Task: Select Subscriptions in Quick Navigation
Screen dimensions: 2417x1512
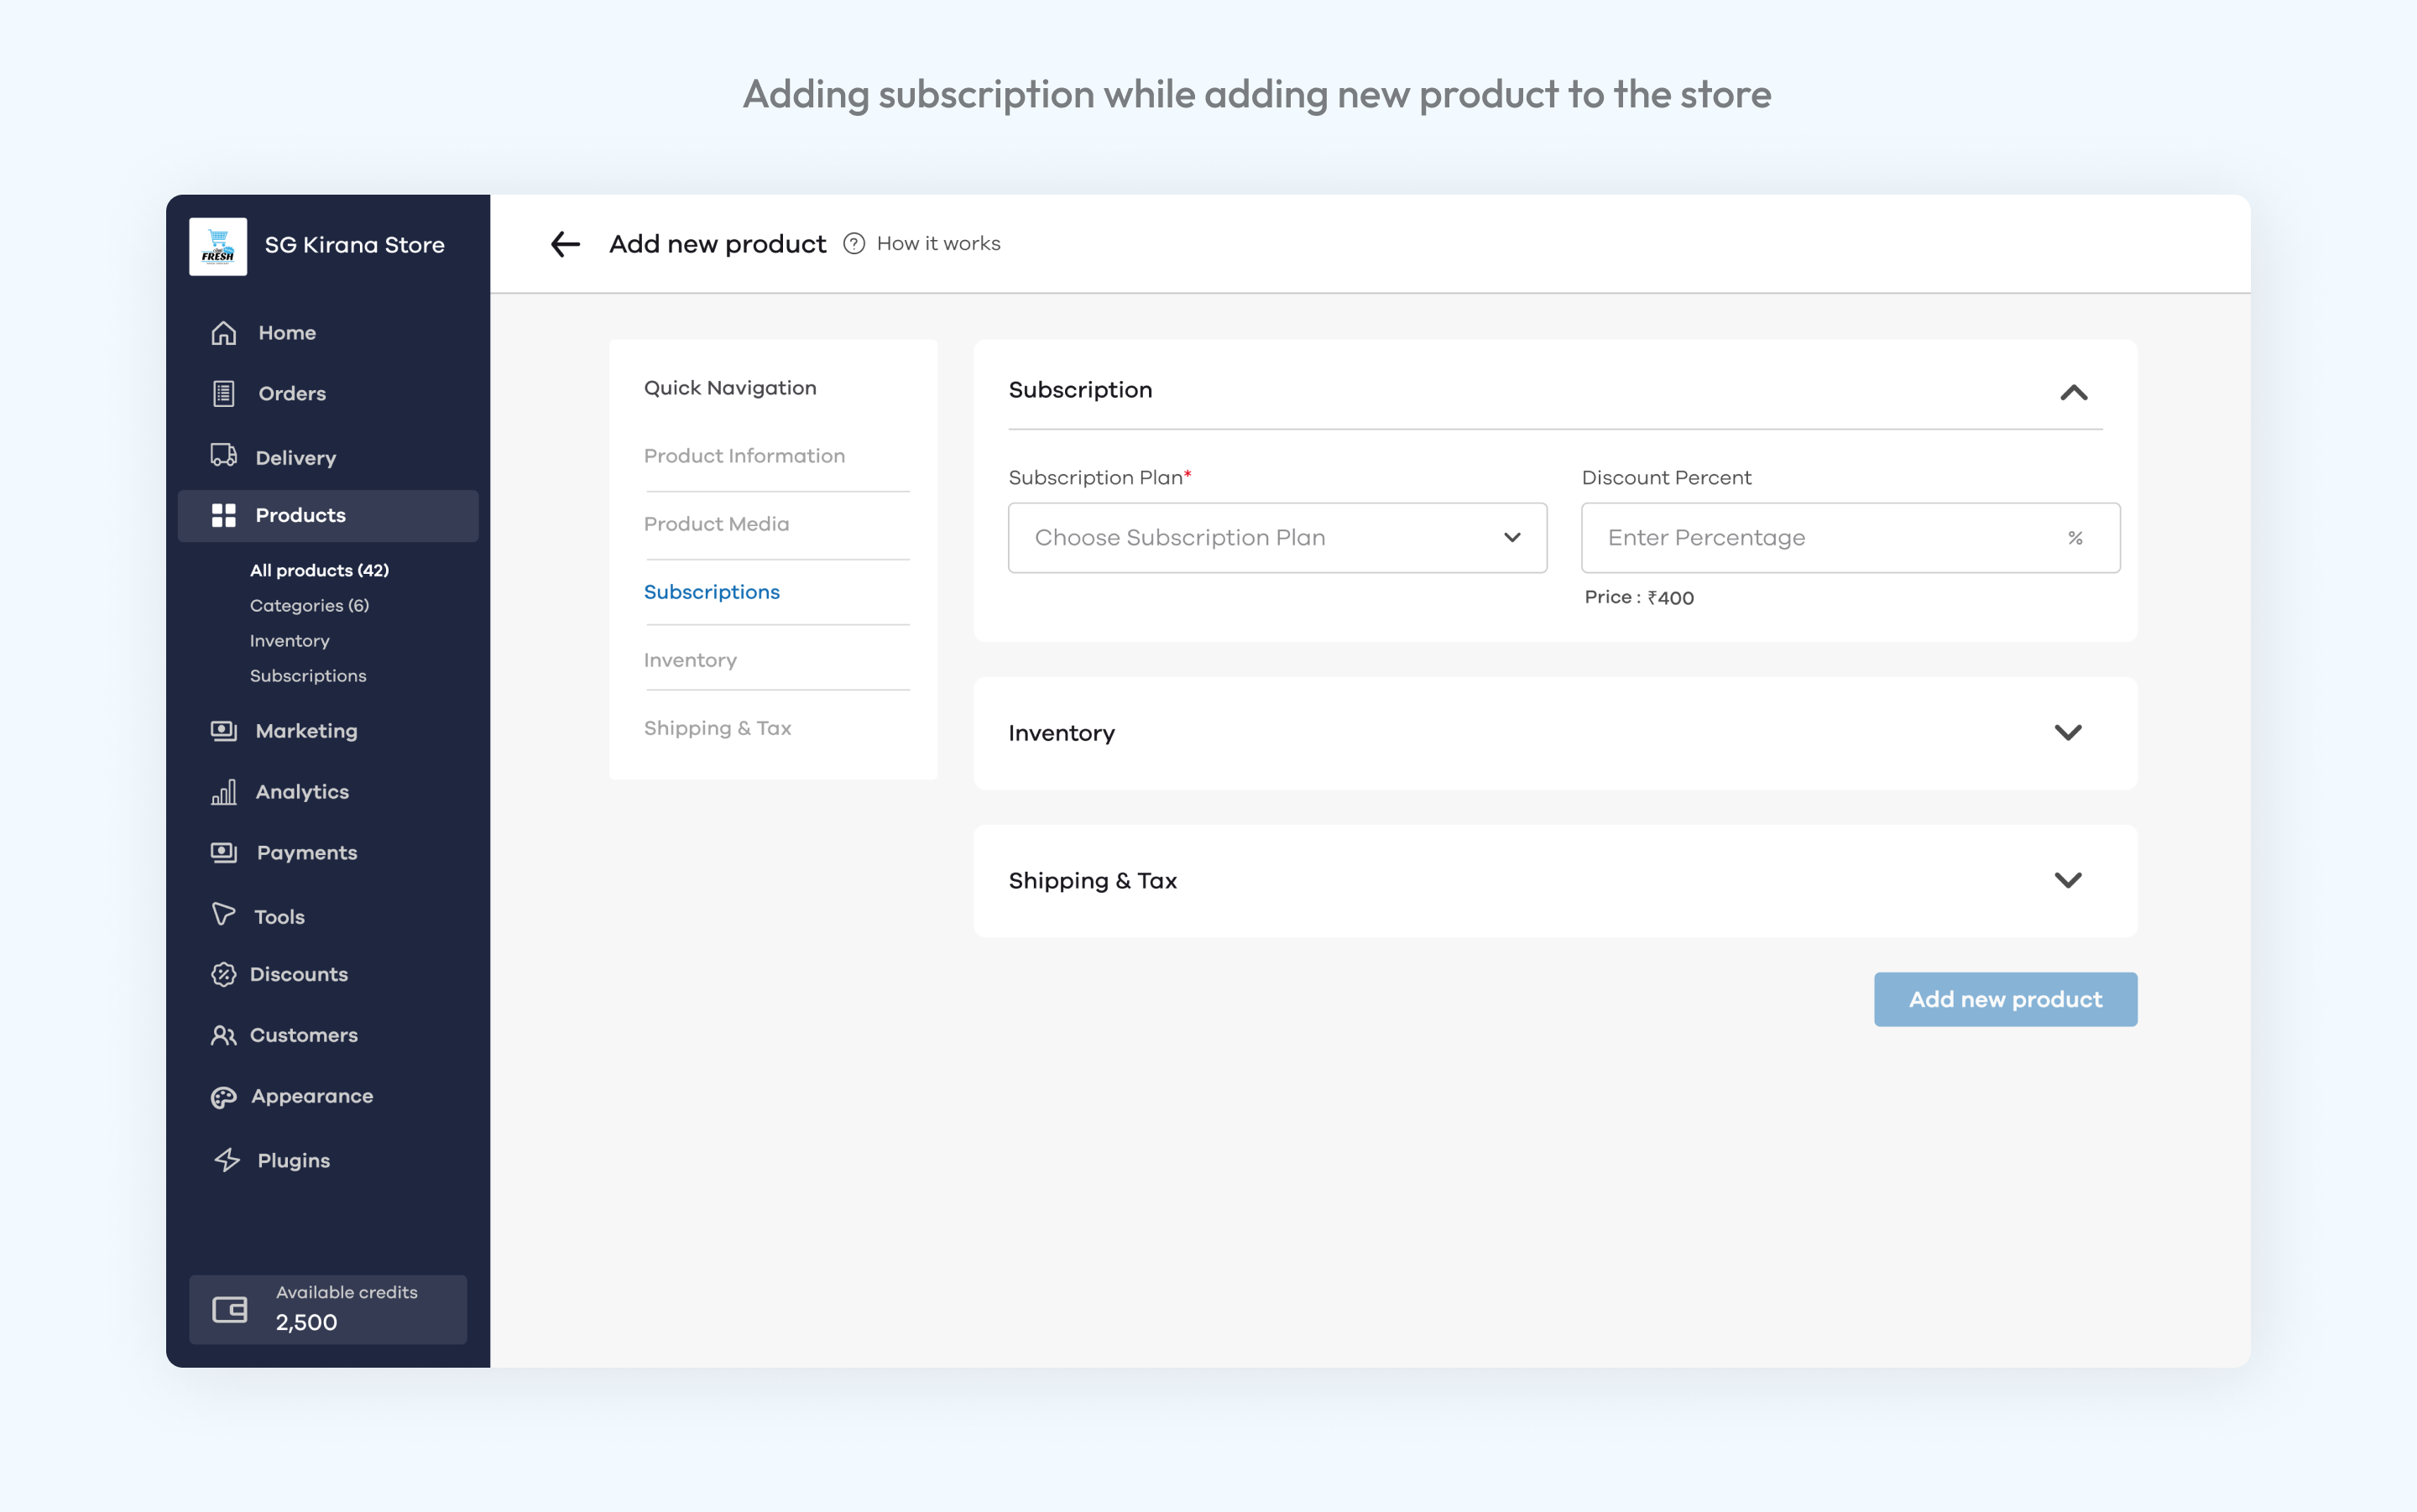Action: (711, 592)
